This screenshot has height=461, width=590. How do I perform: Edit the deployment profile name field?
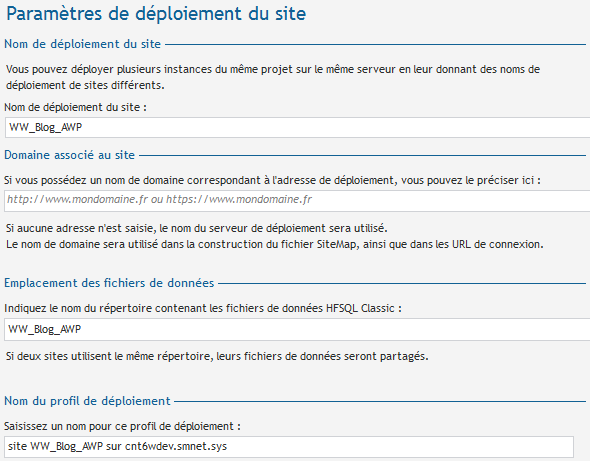click(289, 447)
